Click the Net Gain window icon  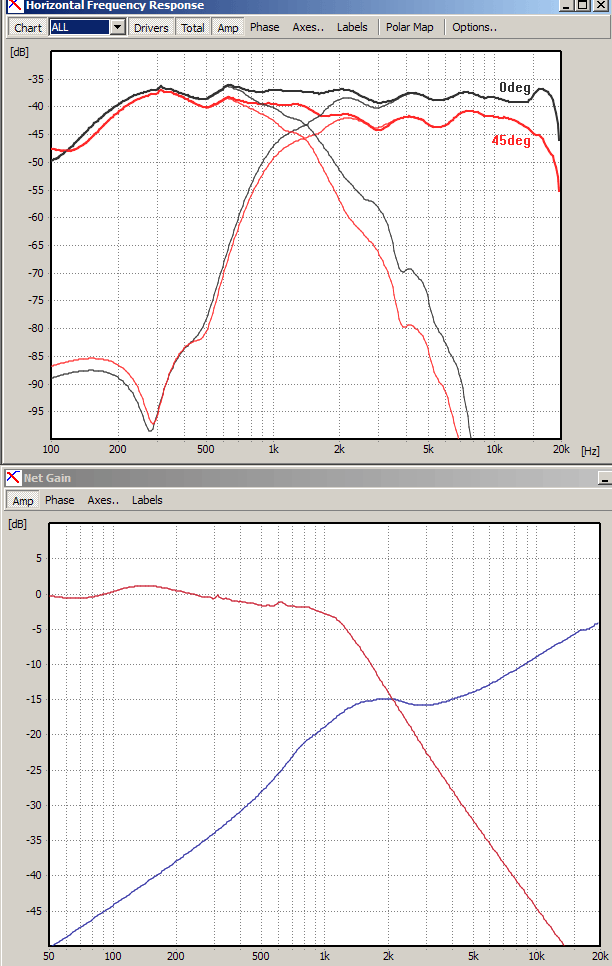(x=13, y=477)
